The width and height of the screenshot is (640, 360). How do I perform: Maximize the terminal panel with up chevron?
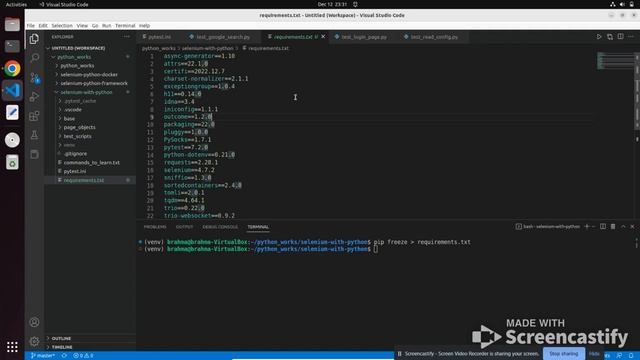(623, 227)
